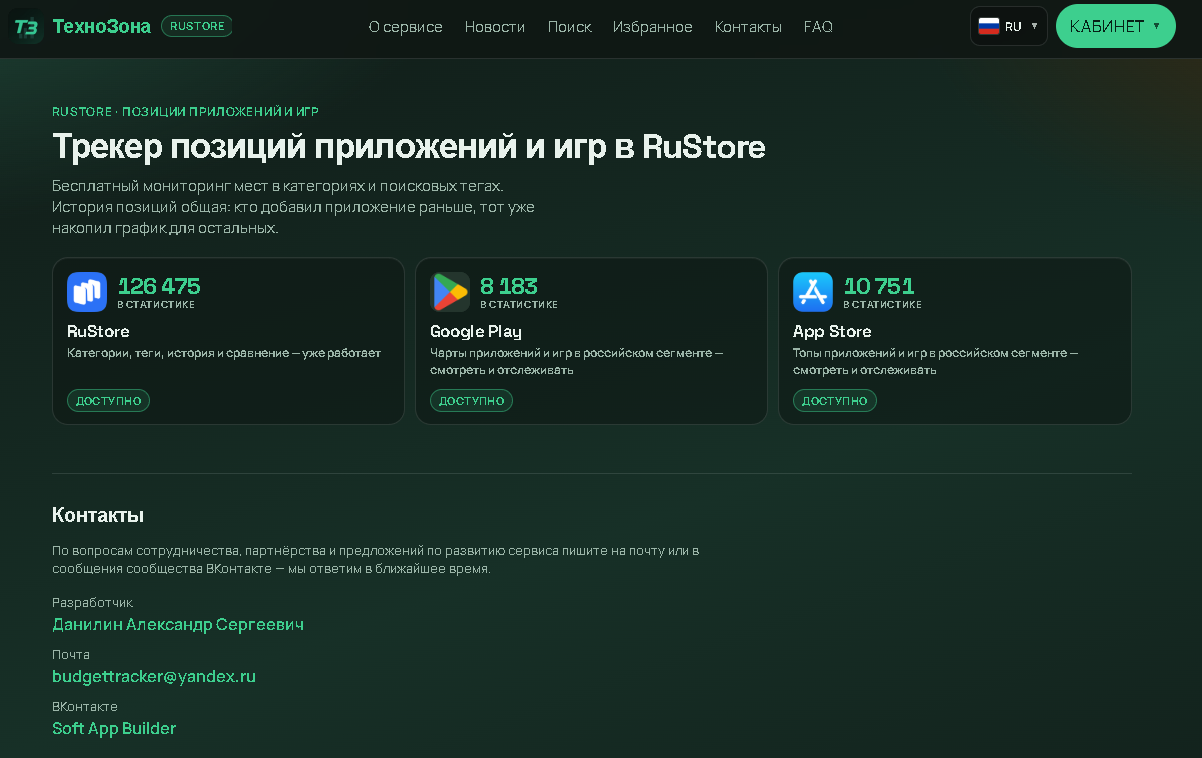
Task: Expand the КАБИНЕТ dropdown menu
Action: (1116, 26)
